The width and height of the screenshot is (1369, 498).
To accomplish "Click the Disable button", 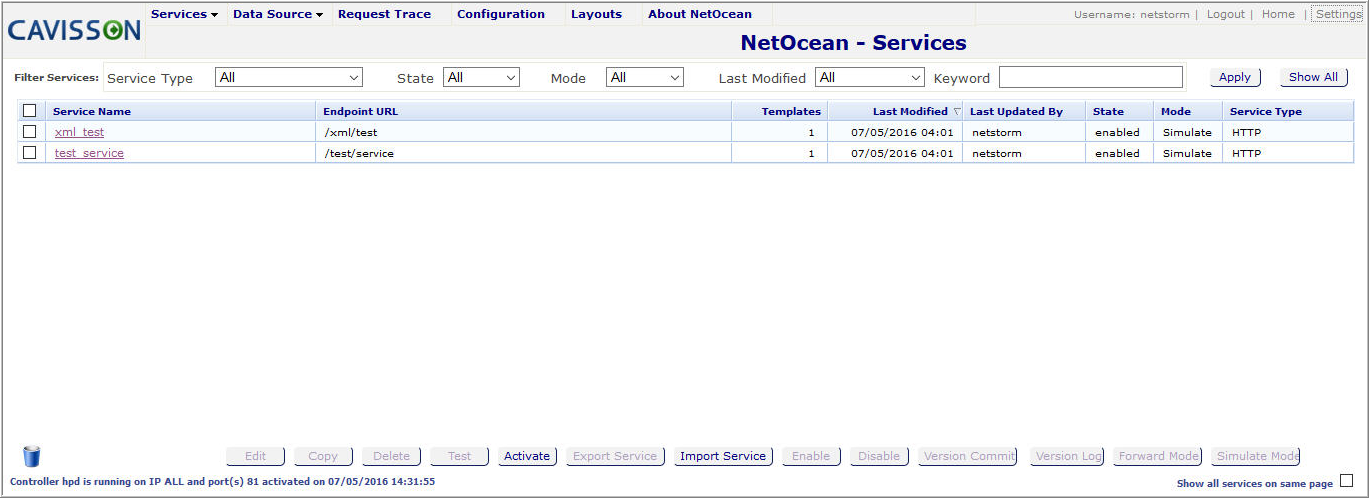I will coord(879,456).
